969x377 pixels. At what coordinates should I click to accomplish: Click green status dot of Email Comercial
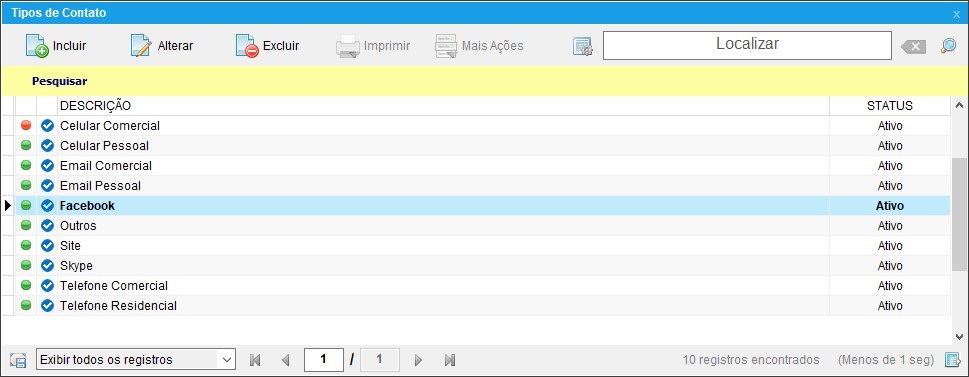(x=26, y=166)
